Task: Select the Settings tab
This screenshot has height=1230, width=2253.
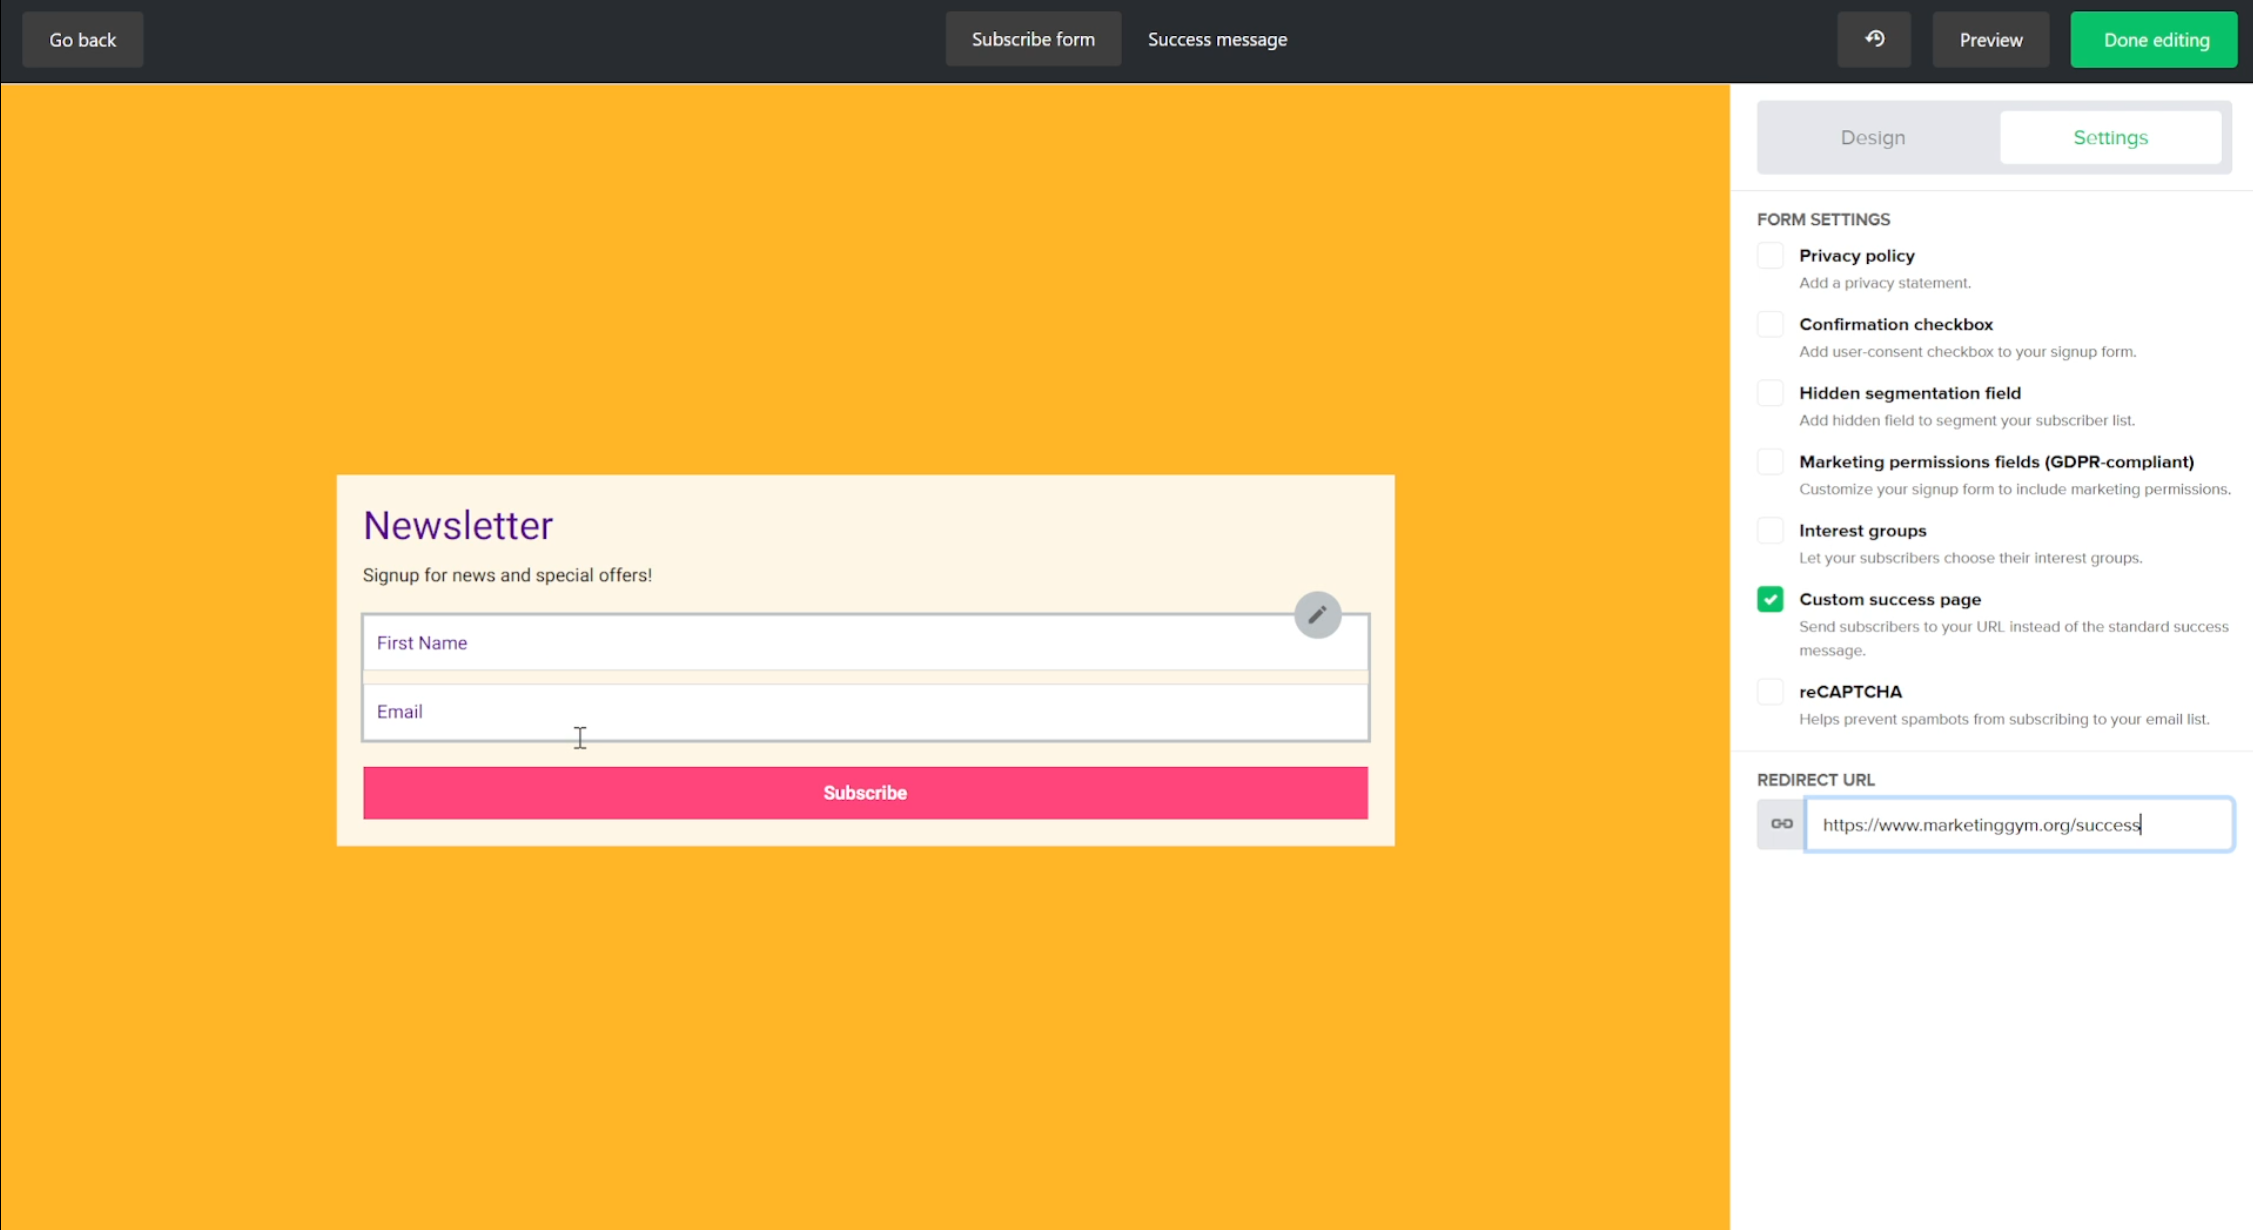Action: pyautogui.click(x=2110, y=137)
